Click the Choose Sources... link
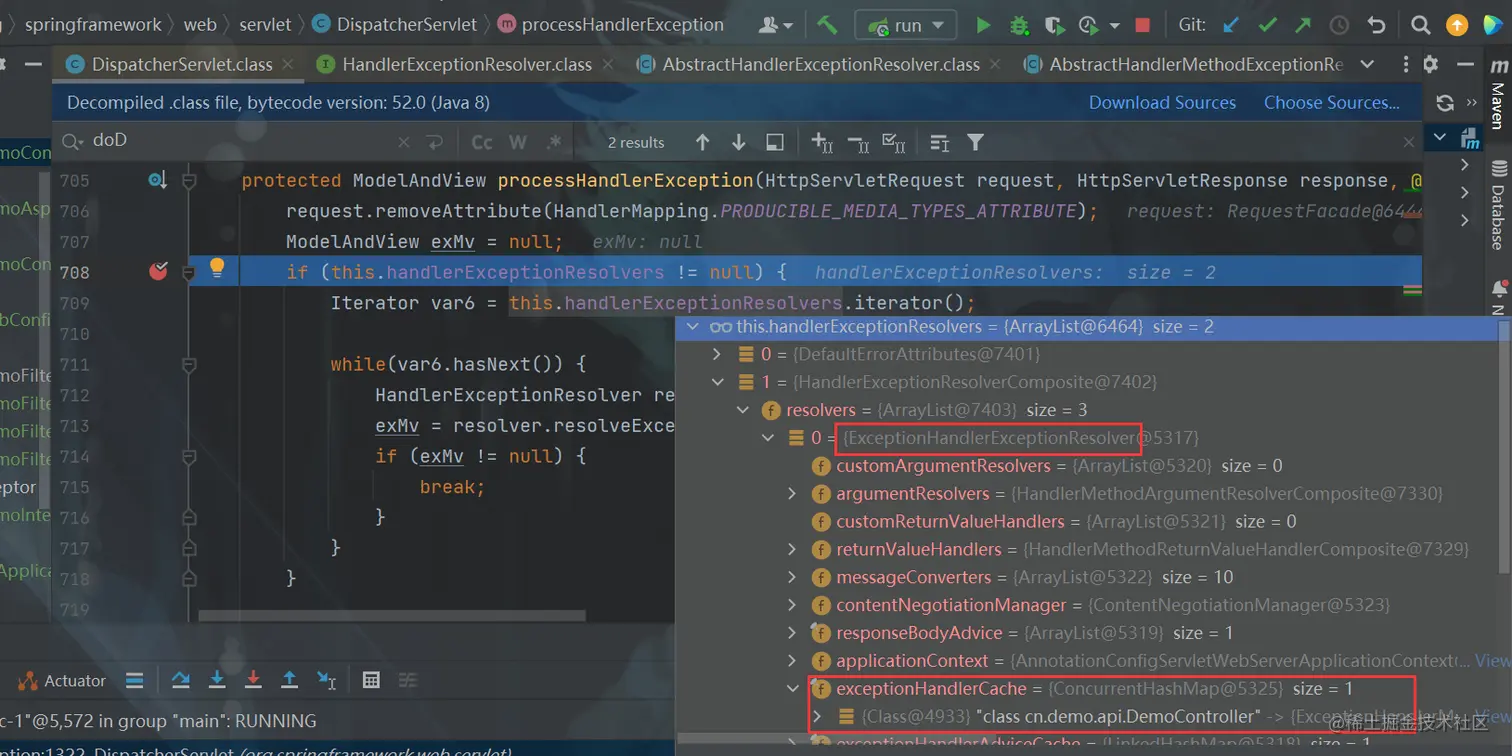This screenshot has height=756, width=1512. click(x=1331, y=102)
